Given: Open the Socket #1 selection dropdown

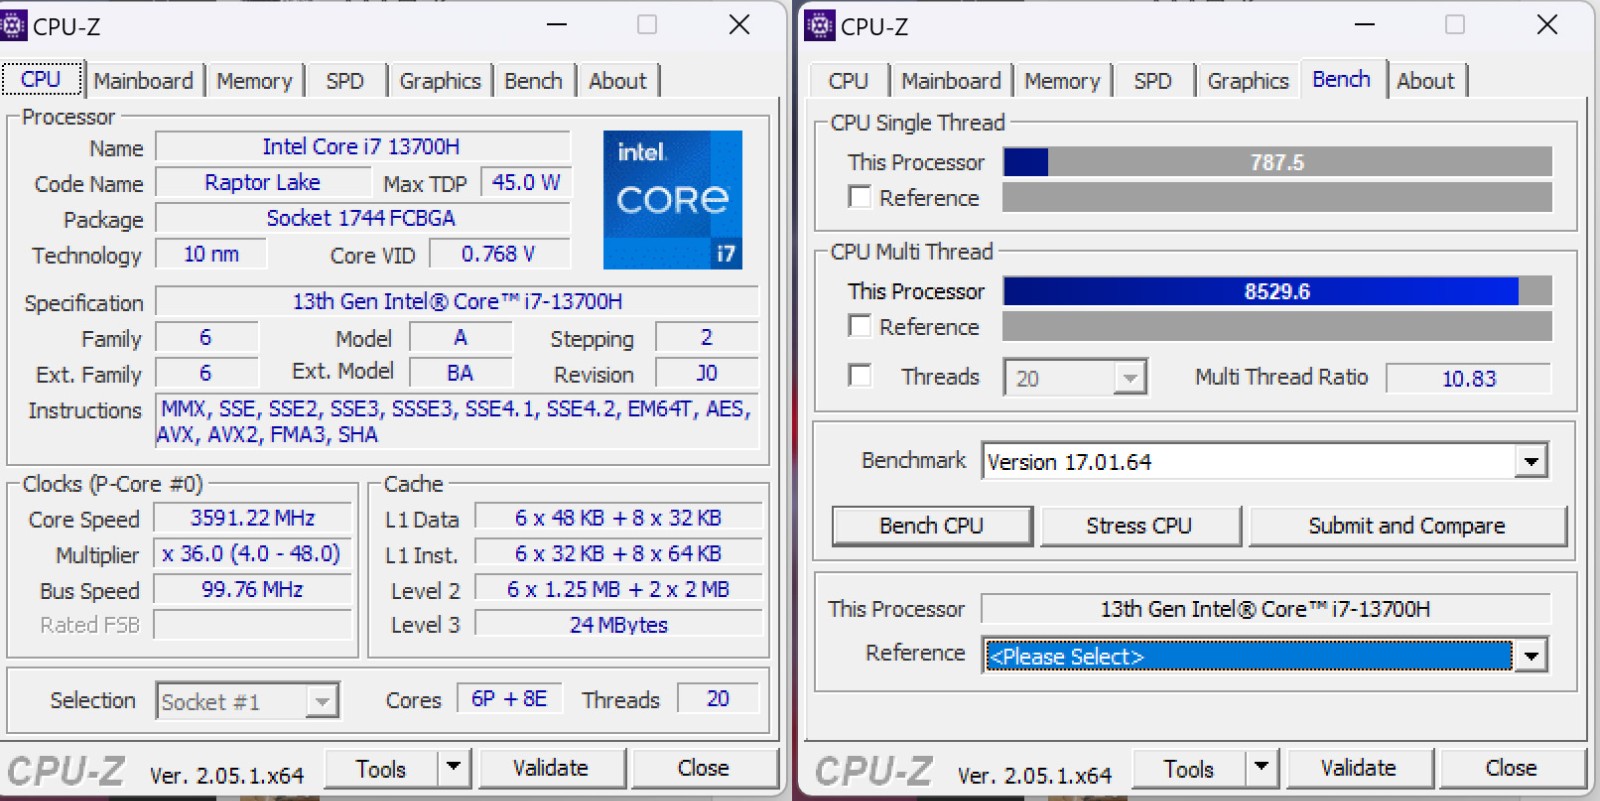Looking at the screenshot, I should (x=321, y=701).
